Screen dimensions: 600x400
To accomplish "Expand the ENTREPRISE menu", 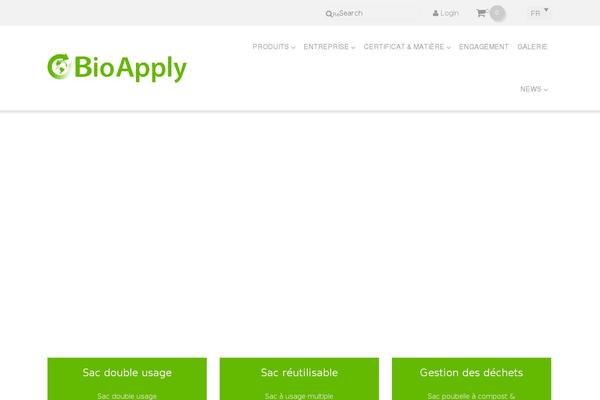I will (329, 47).
